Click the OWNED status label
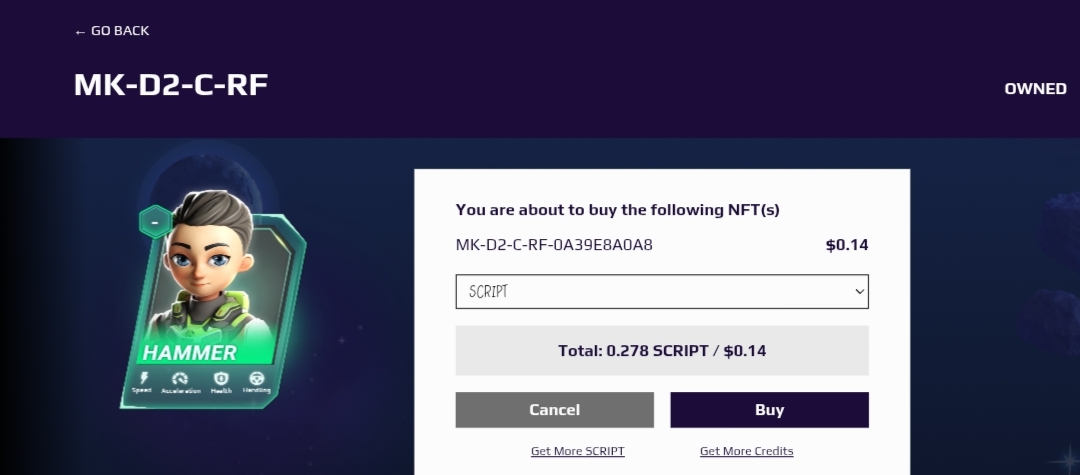Viewport: 1080px width, 475px height. [1035, 89]
